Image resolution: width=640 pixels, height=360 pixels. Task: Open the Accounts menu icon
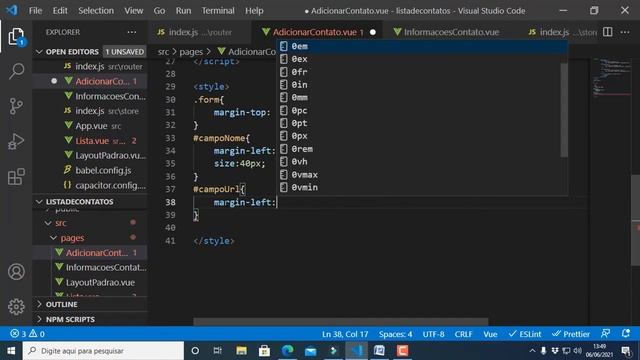pyautogui.click(x=16, y=271)
